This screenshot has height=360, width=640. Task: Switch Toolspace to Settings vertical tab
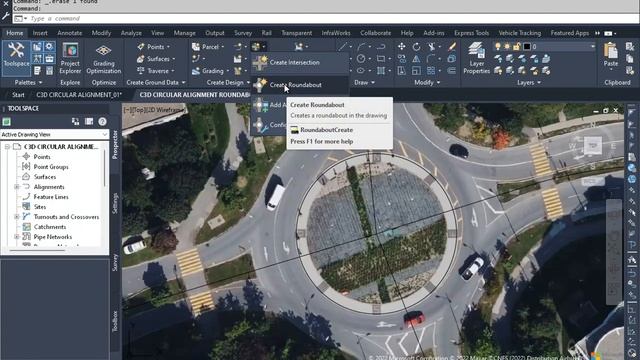[x=115, y=203]
